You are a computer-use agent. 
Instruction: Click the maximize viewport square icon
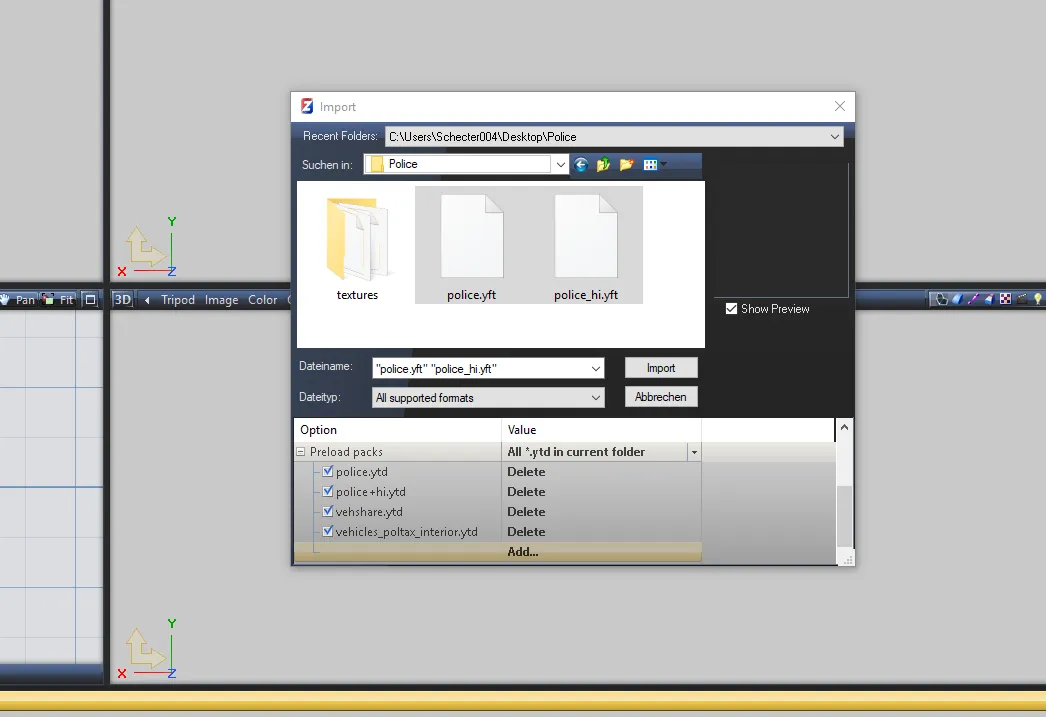point(90,300)
